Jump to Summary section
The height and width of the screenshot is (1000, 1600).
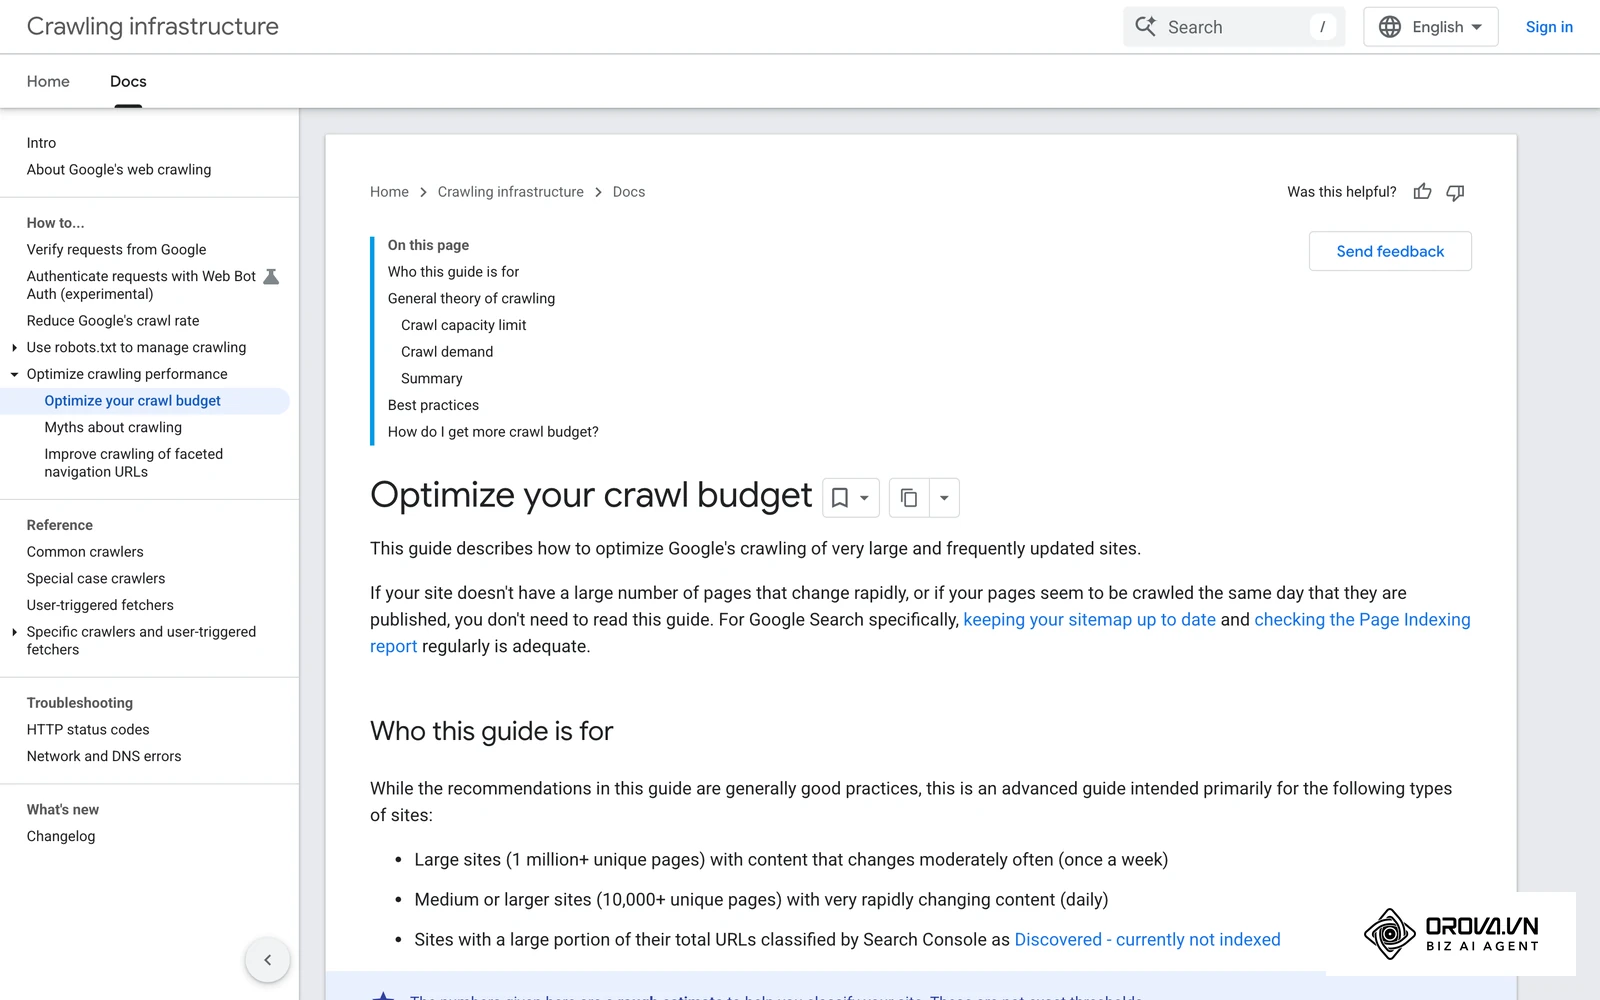click(432, 379)
